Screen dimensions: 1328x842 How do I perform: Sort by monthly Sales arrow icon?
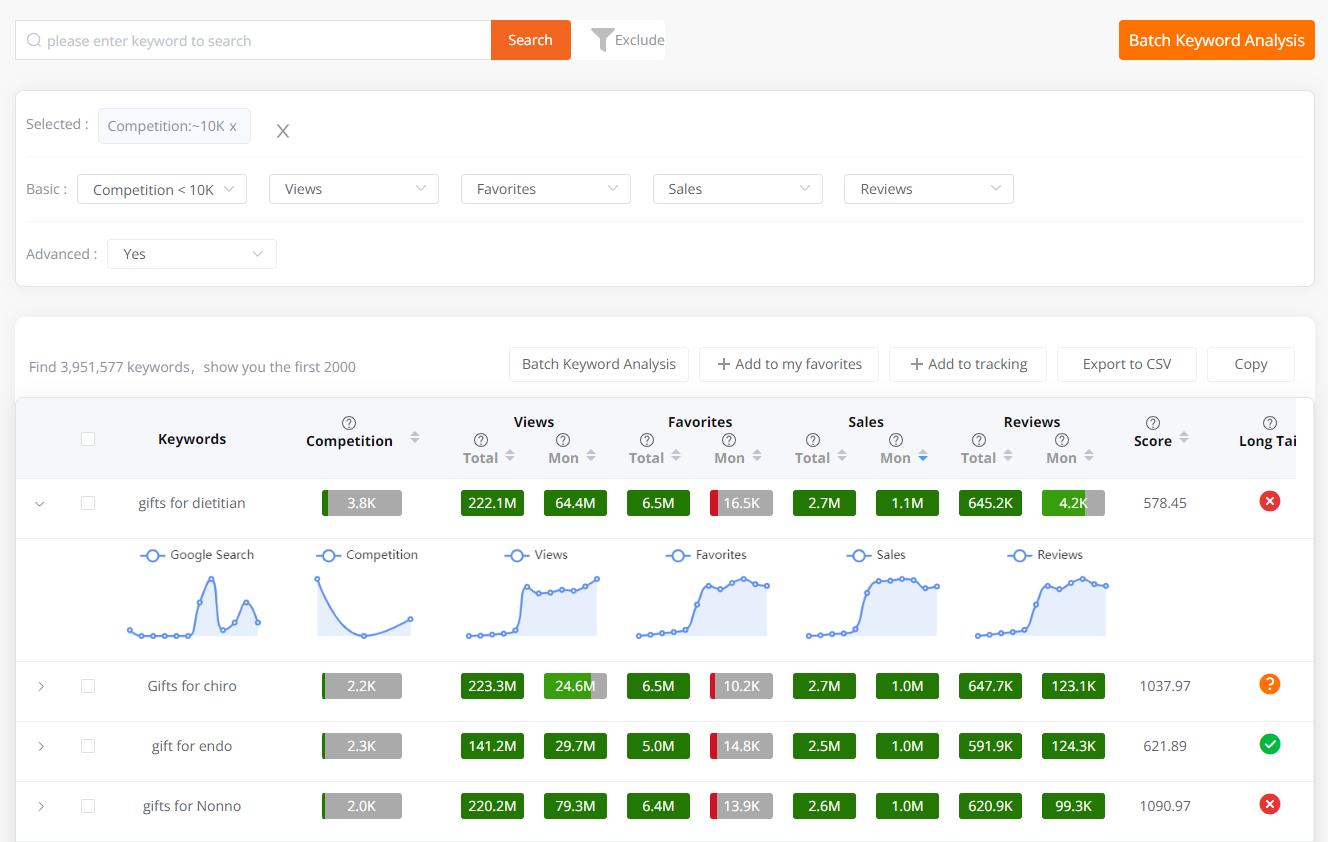pyautogui.click(x=923, y=457)
